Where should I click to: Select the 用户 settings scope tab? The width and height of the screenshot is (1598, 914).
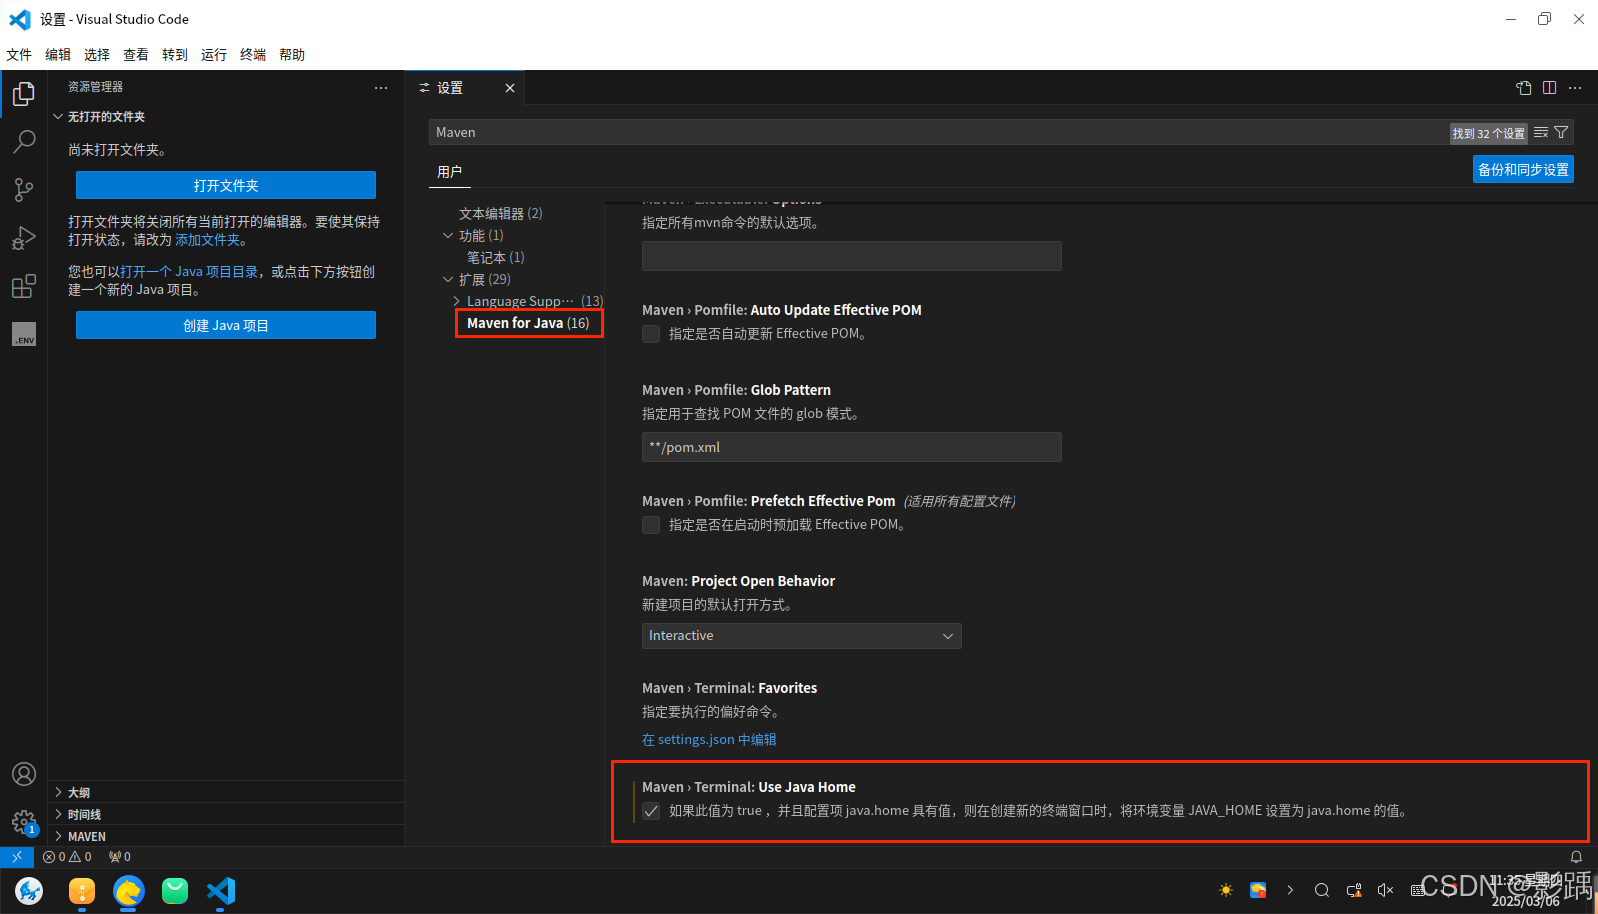coord(450,172)
